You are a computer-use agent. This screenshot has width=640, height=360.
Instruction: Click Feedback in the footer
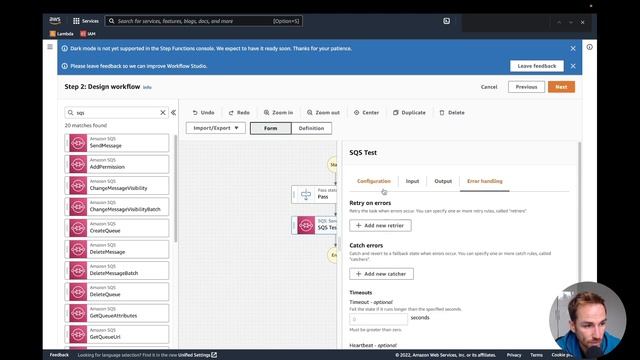click(x=59, y=355)
